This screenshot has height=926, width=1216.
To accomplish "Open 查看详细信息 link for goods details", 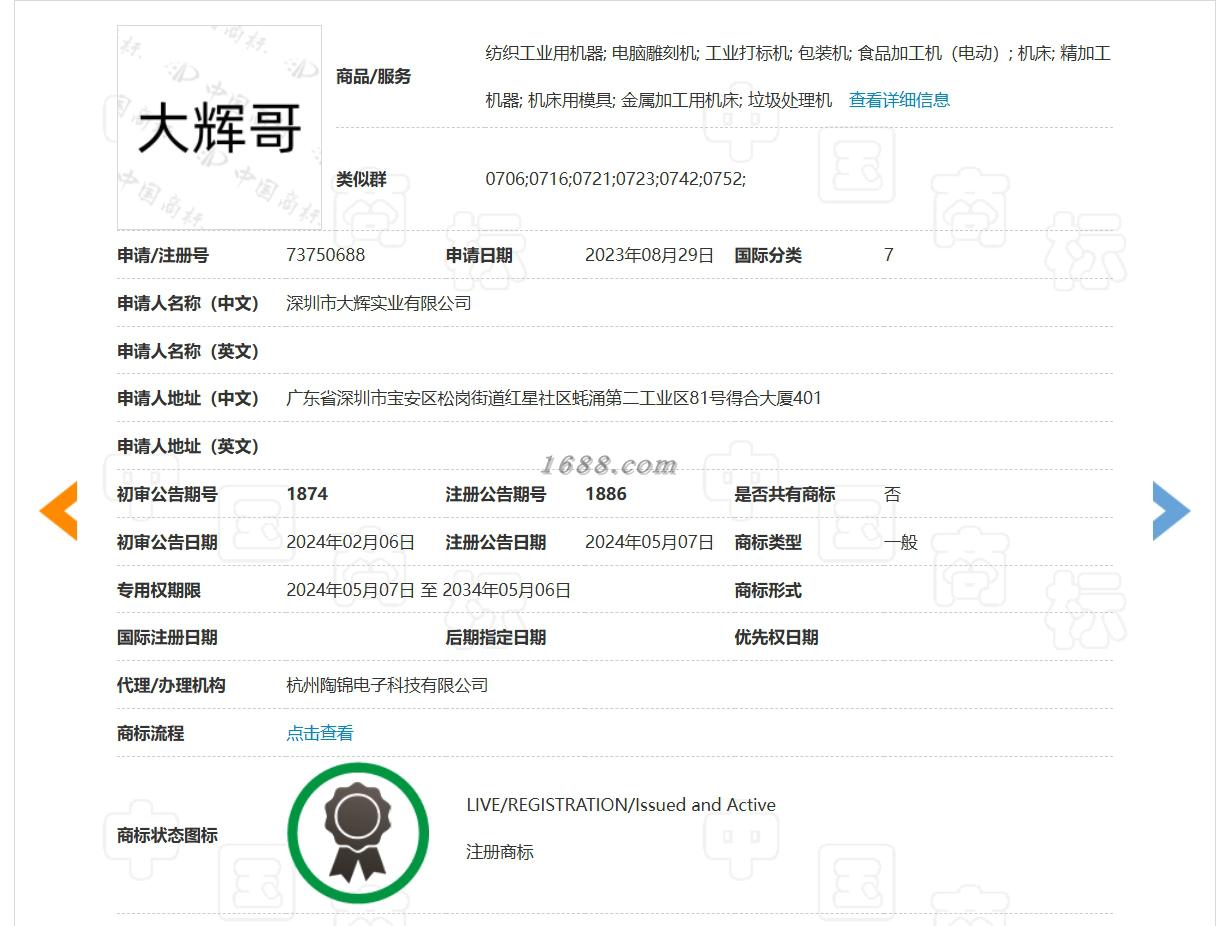I will (x=899, y=100).
